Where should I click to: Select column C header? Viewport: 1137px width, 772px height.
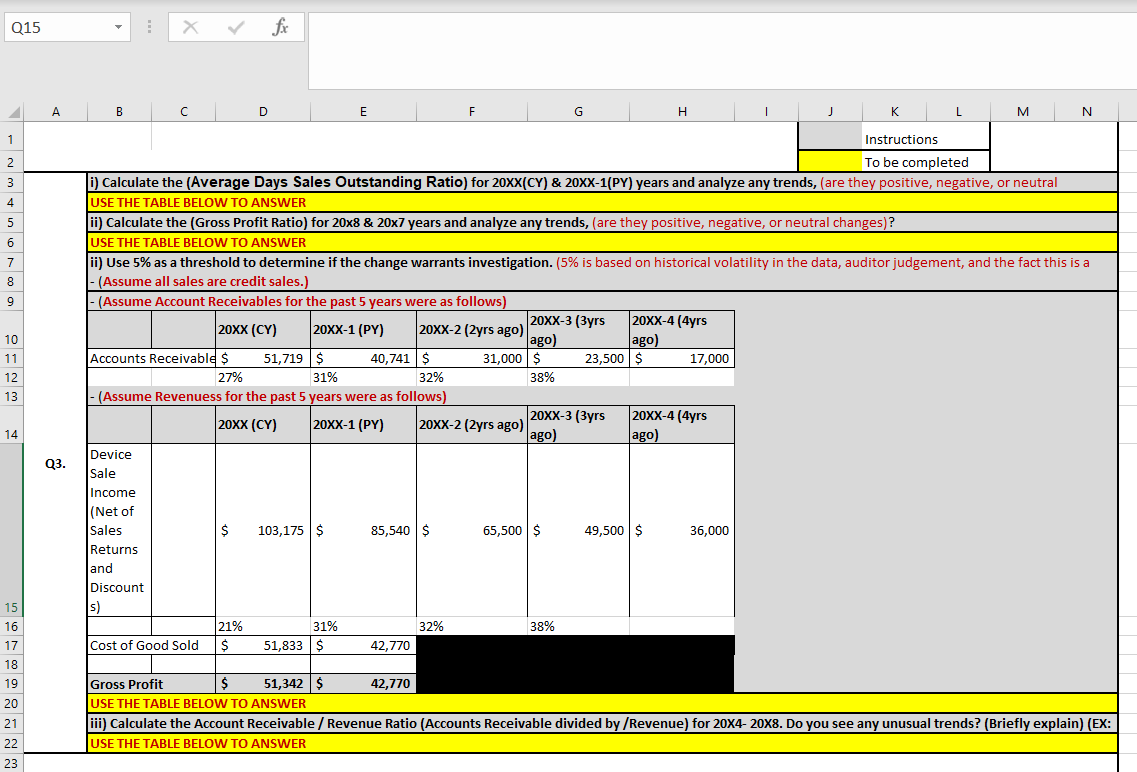pos(183,112)
